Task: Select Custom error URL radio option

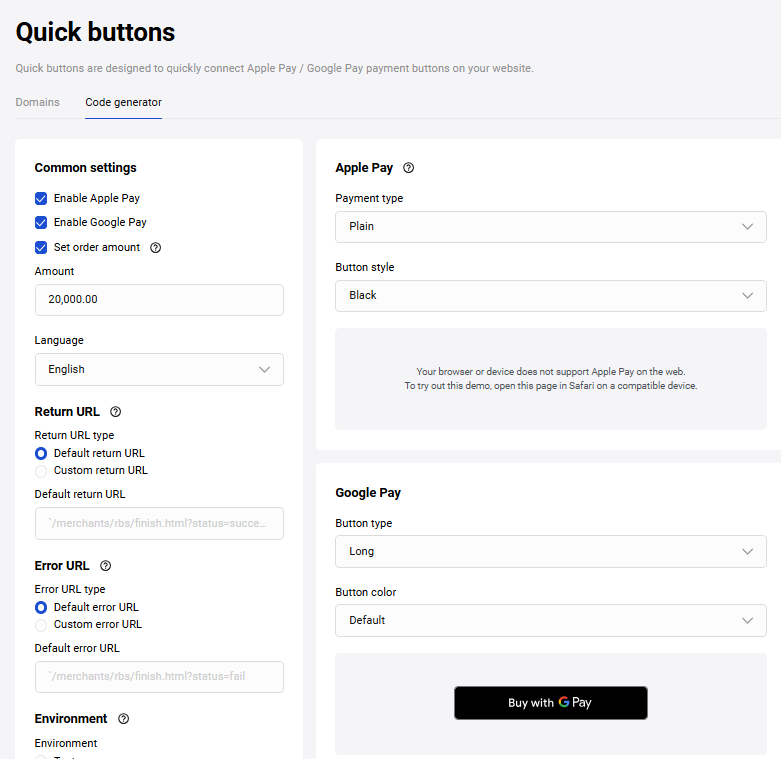Action: [x=41, y=624]
